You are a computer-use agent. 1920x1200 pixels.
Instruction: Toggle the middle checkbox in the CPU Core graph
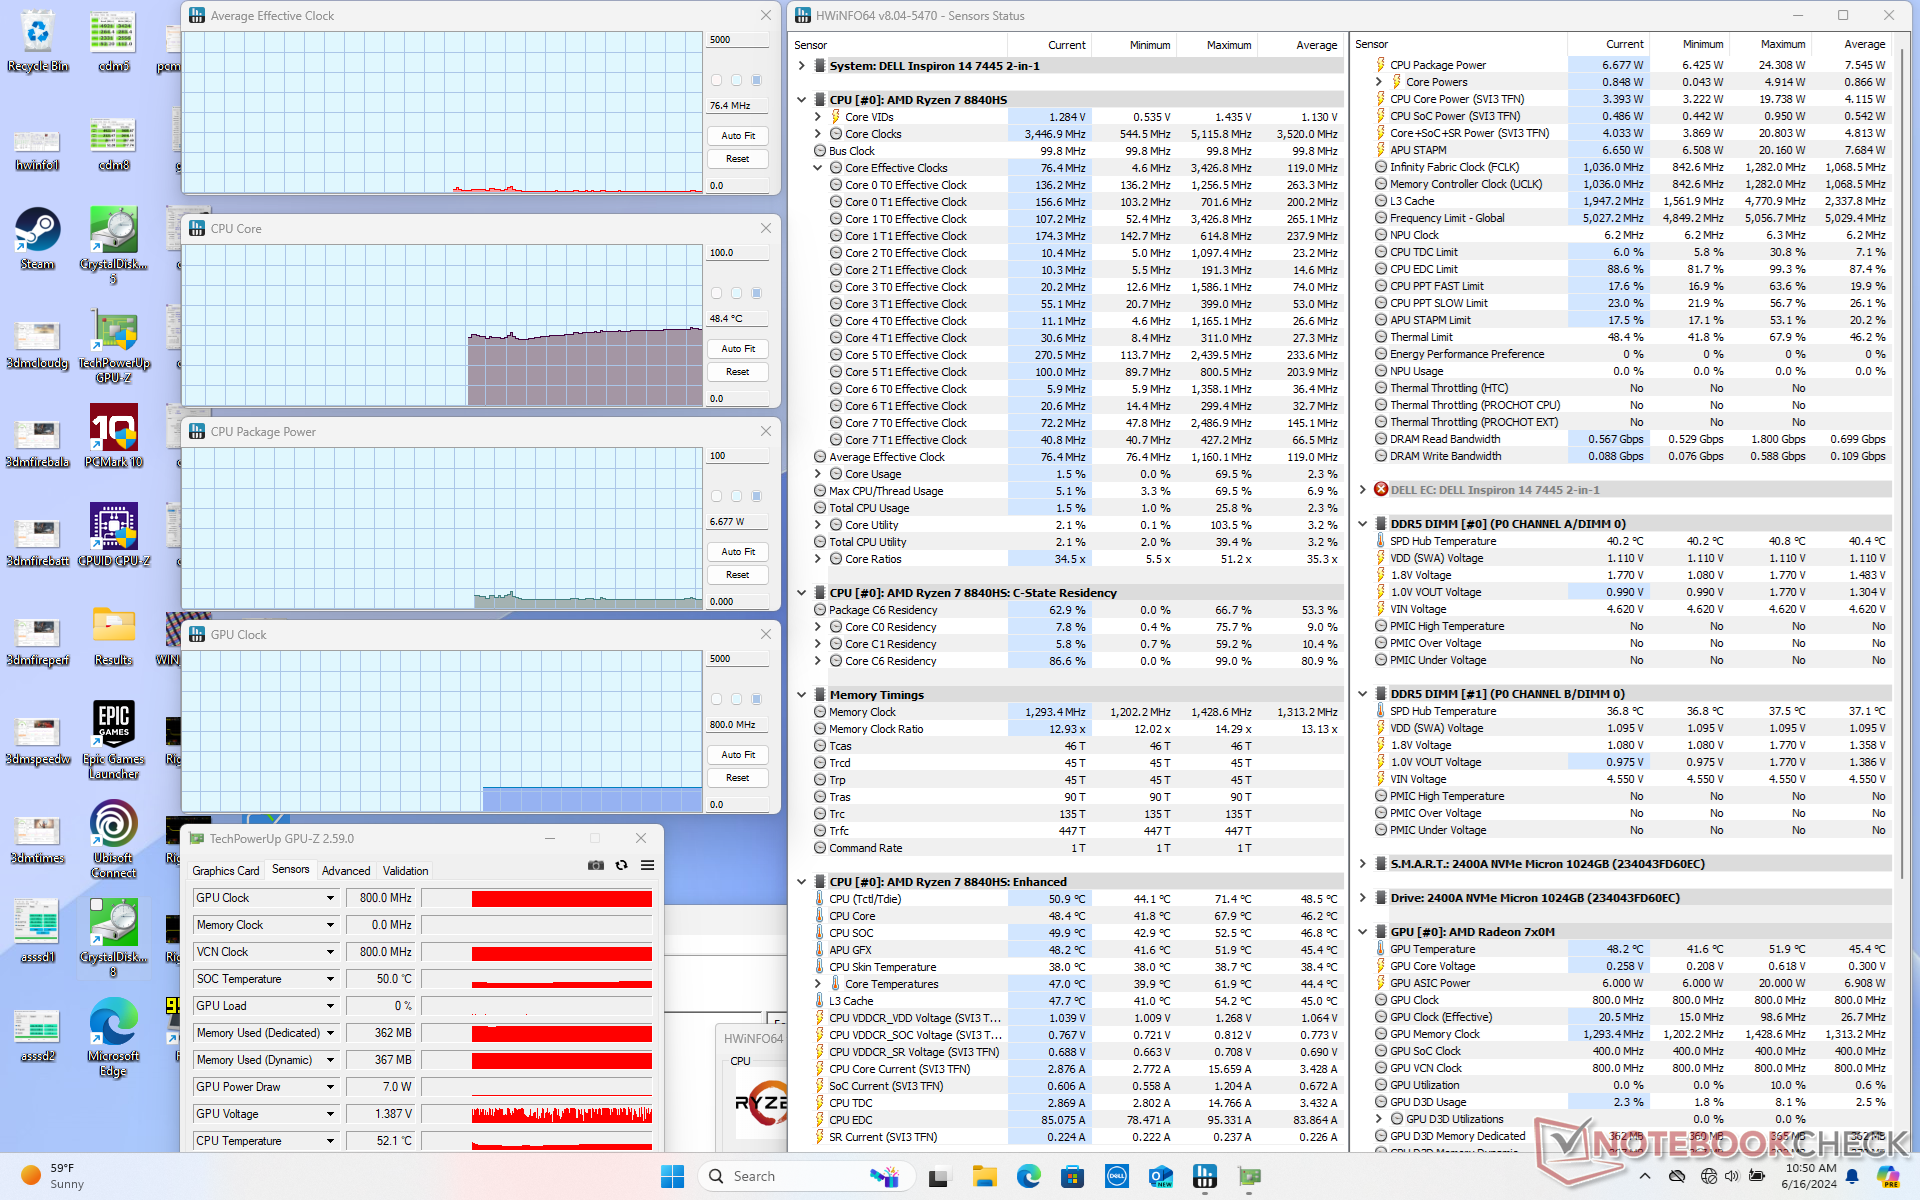736,293
